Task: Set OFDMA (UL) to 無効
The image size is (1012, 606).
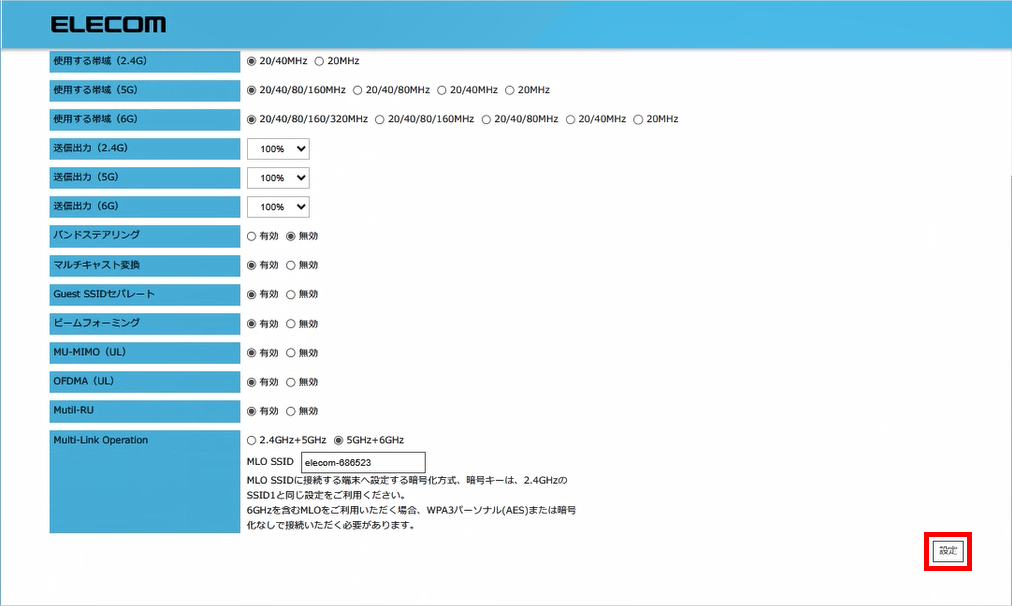Action: click(291, 381)
